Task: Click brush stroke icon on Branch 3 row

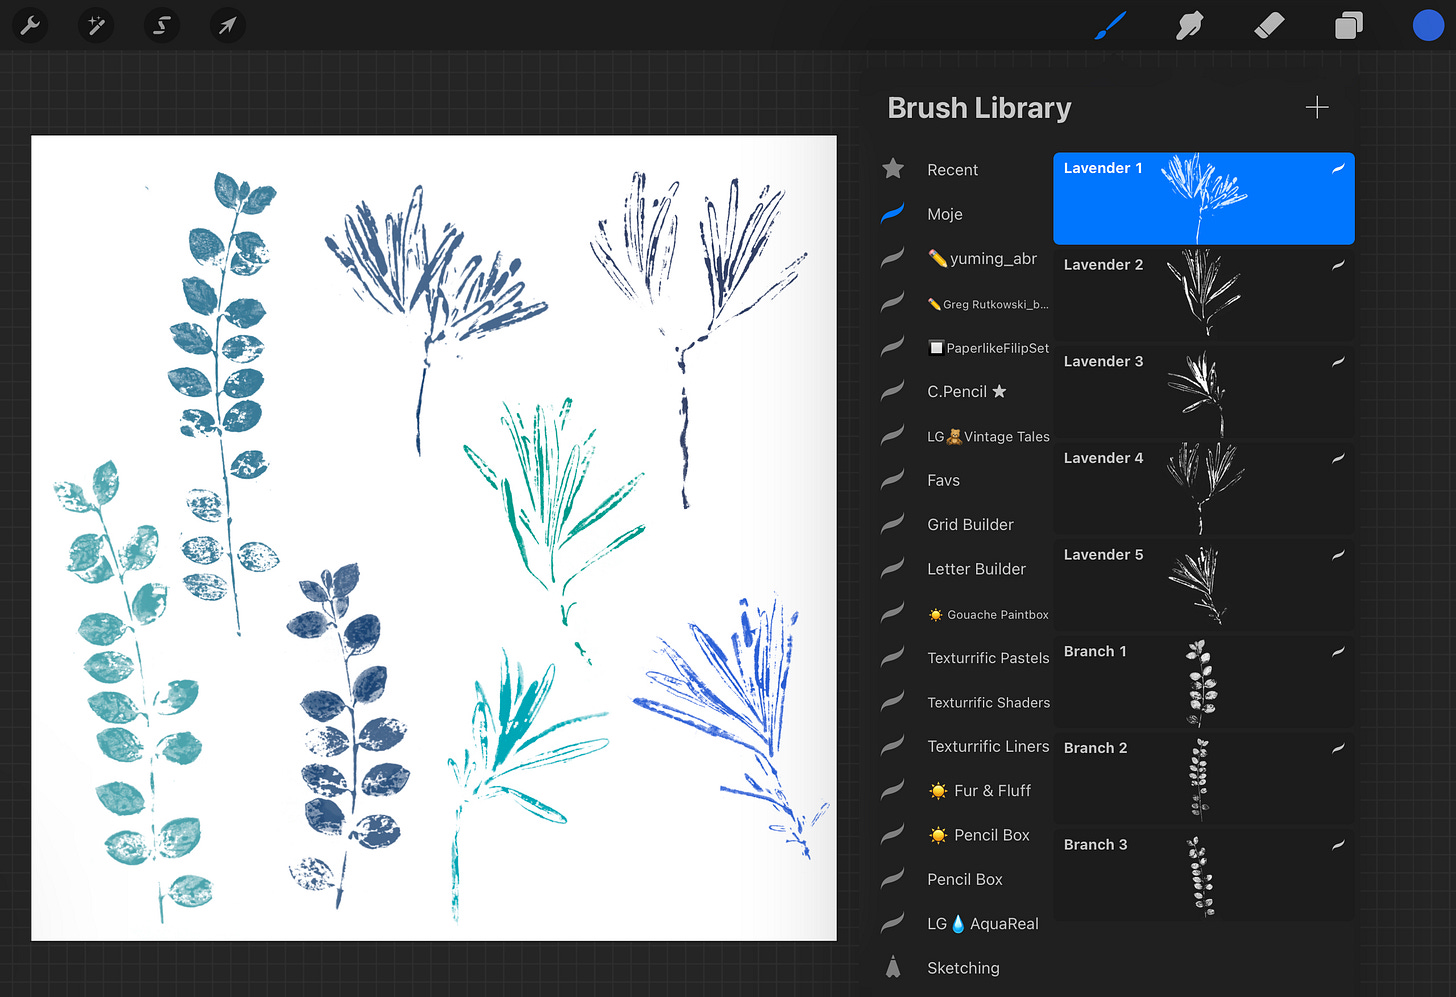Action: [x=1338, y=845]
